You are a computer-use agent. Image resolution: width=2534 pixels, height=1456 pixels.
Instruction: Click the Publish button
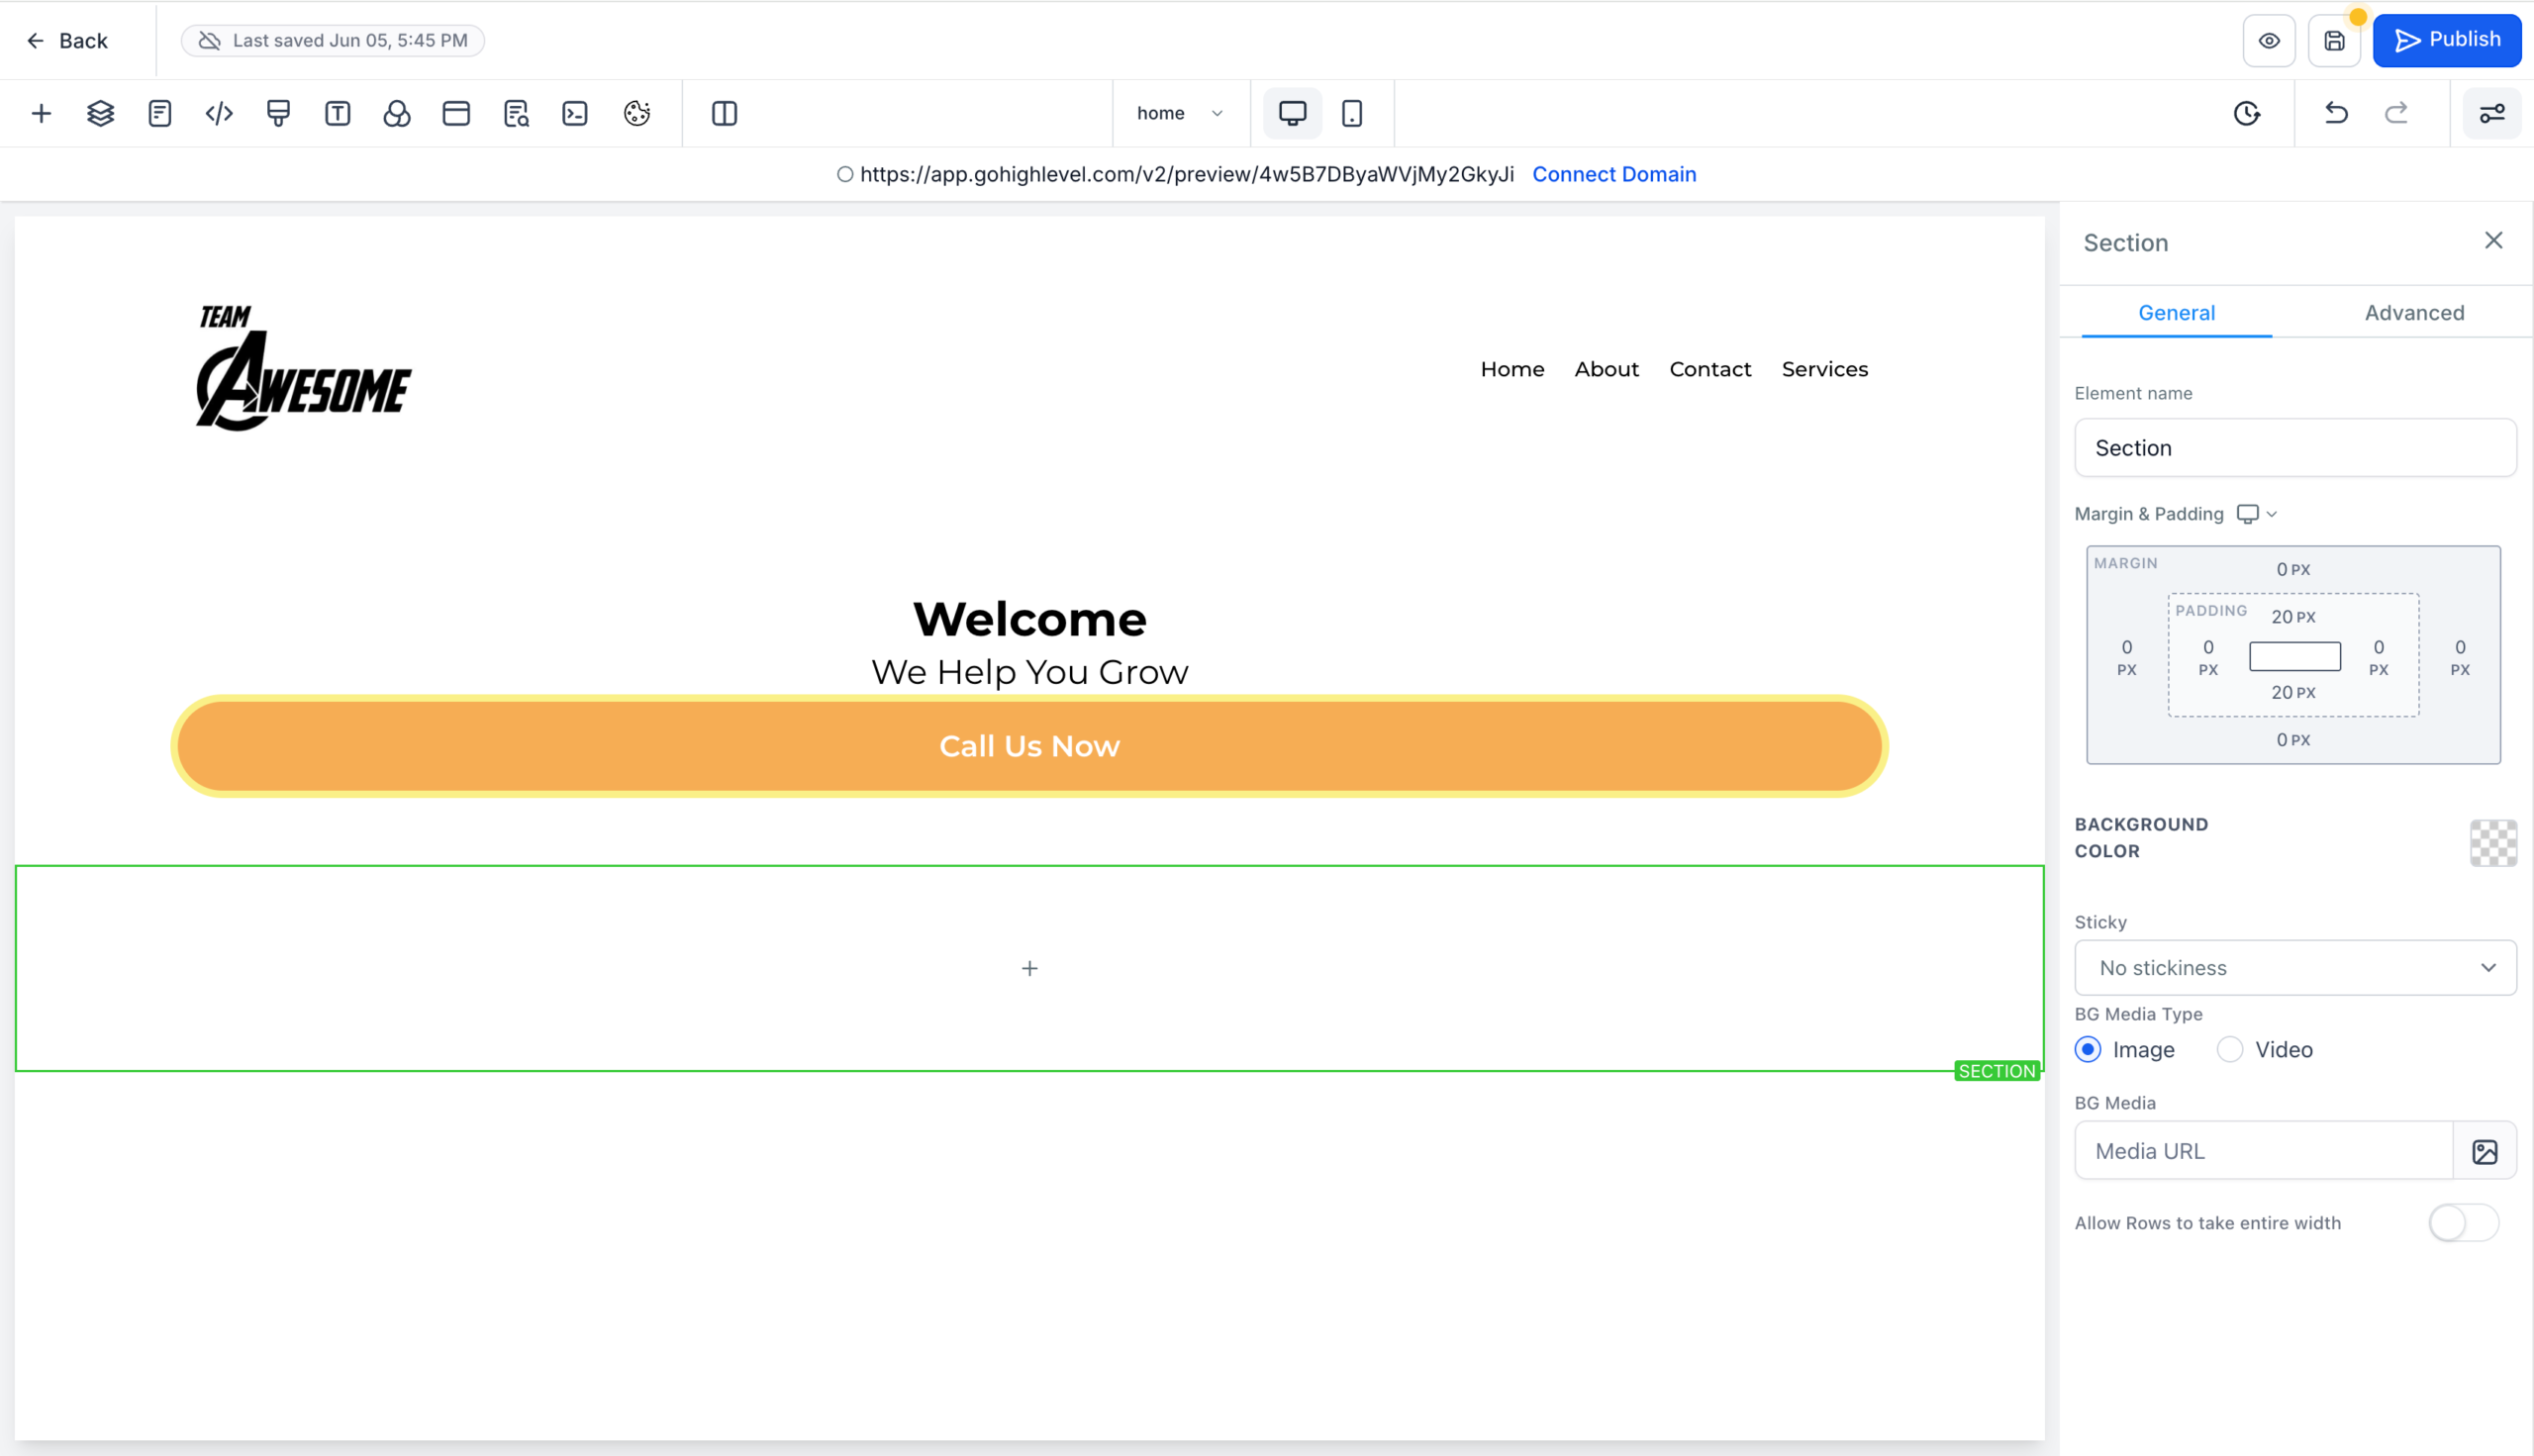click(x=2447, y=40)
